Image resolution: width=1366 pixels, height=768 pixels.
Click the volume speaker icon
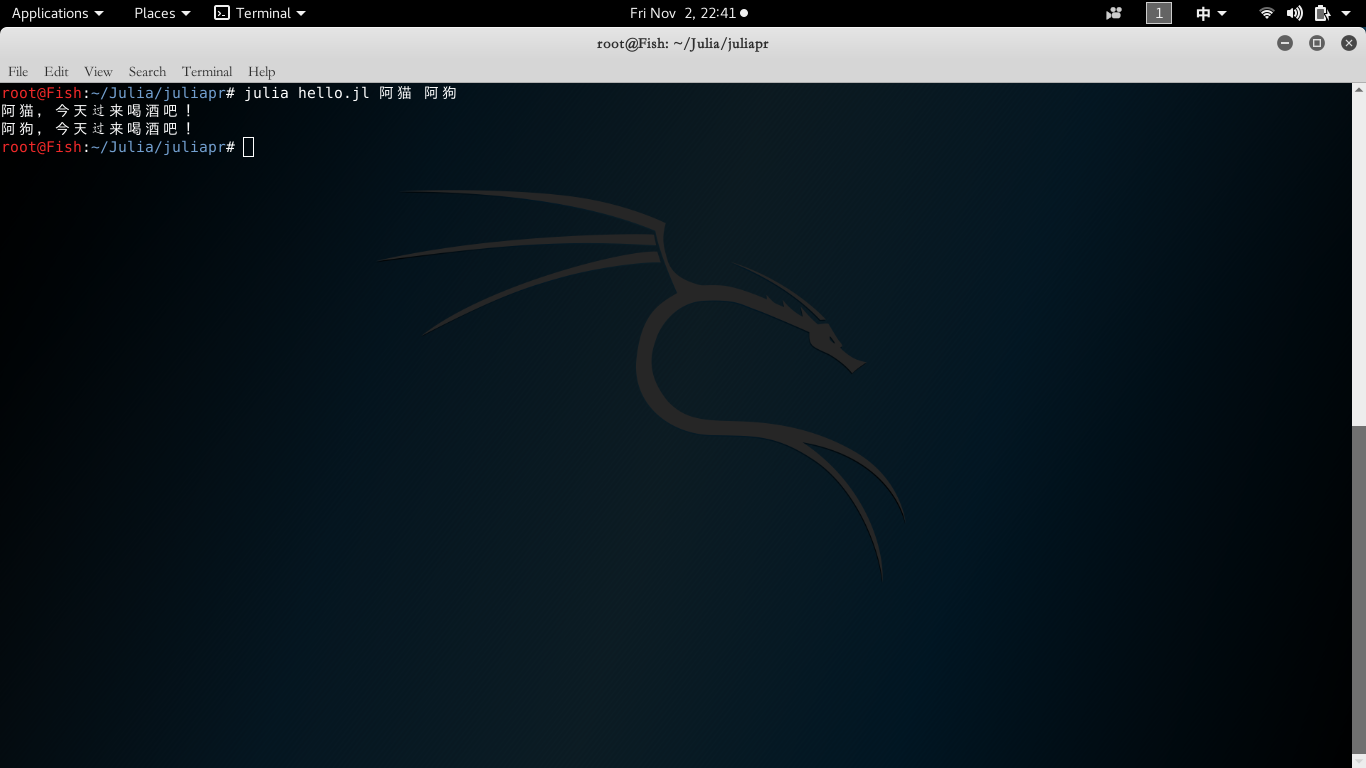[1295, 13]
